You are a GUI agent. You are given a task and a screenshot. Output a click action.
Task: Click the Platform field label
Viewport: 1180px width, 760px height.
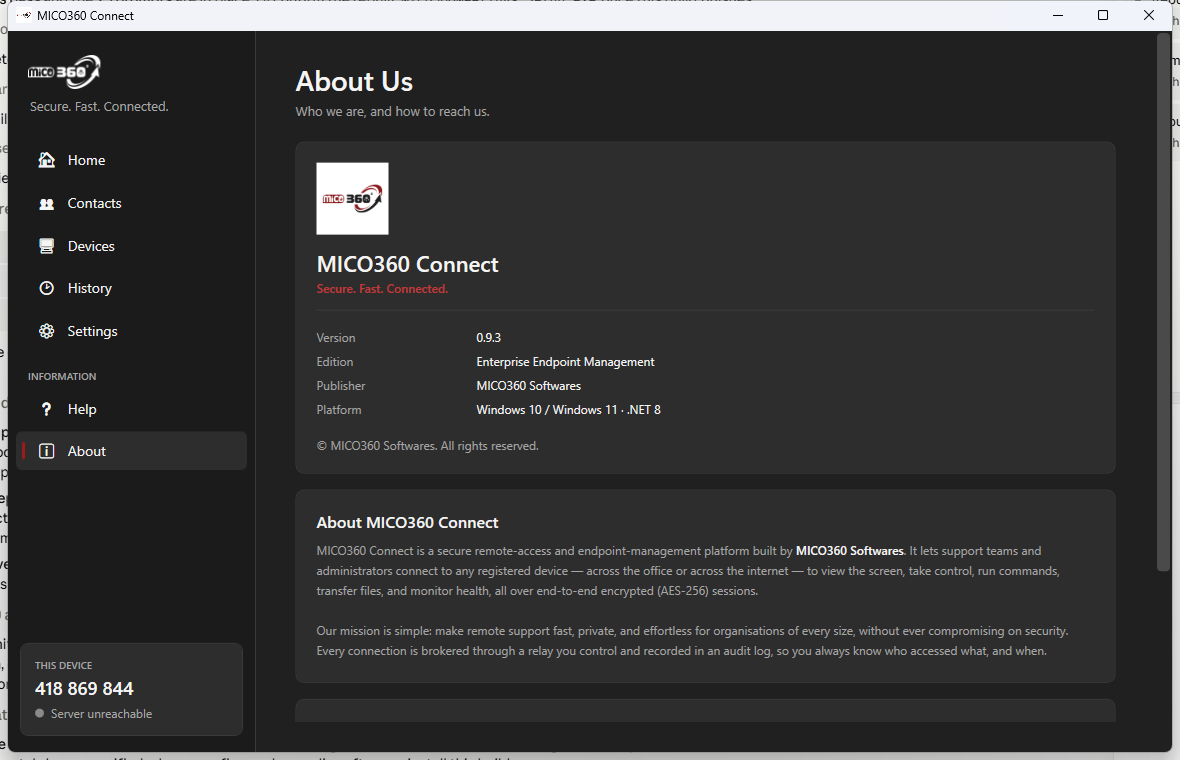(x=339, y=410)
